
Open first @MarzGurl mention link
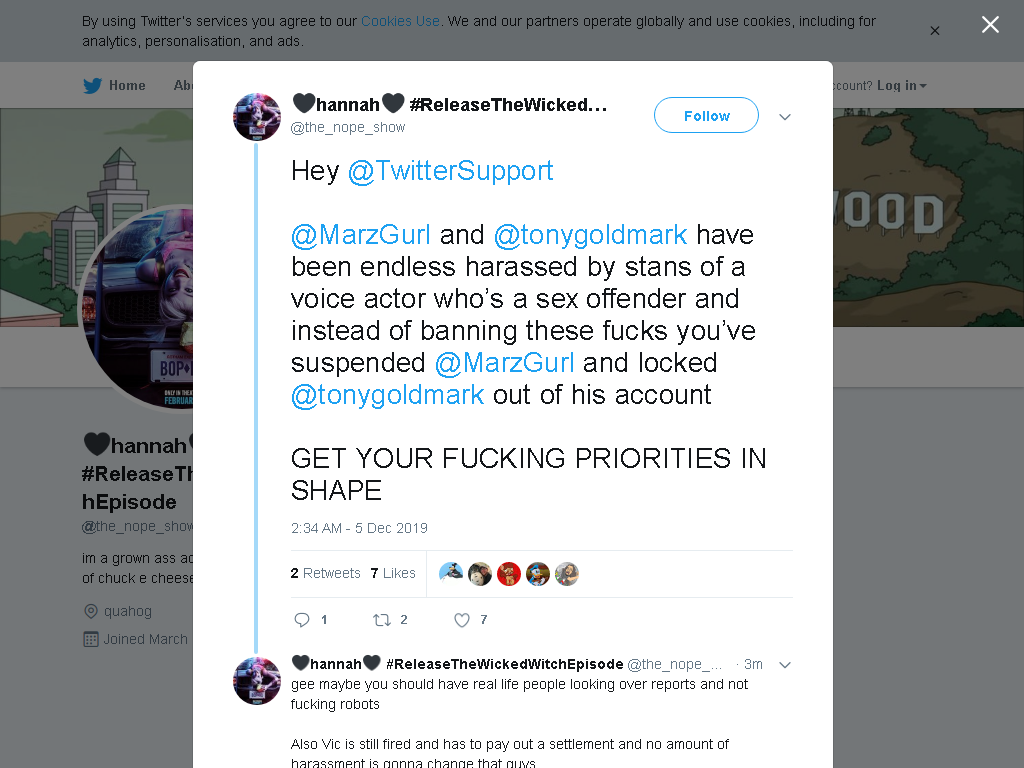click(x=360, y=234)
